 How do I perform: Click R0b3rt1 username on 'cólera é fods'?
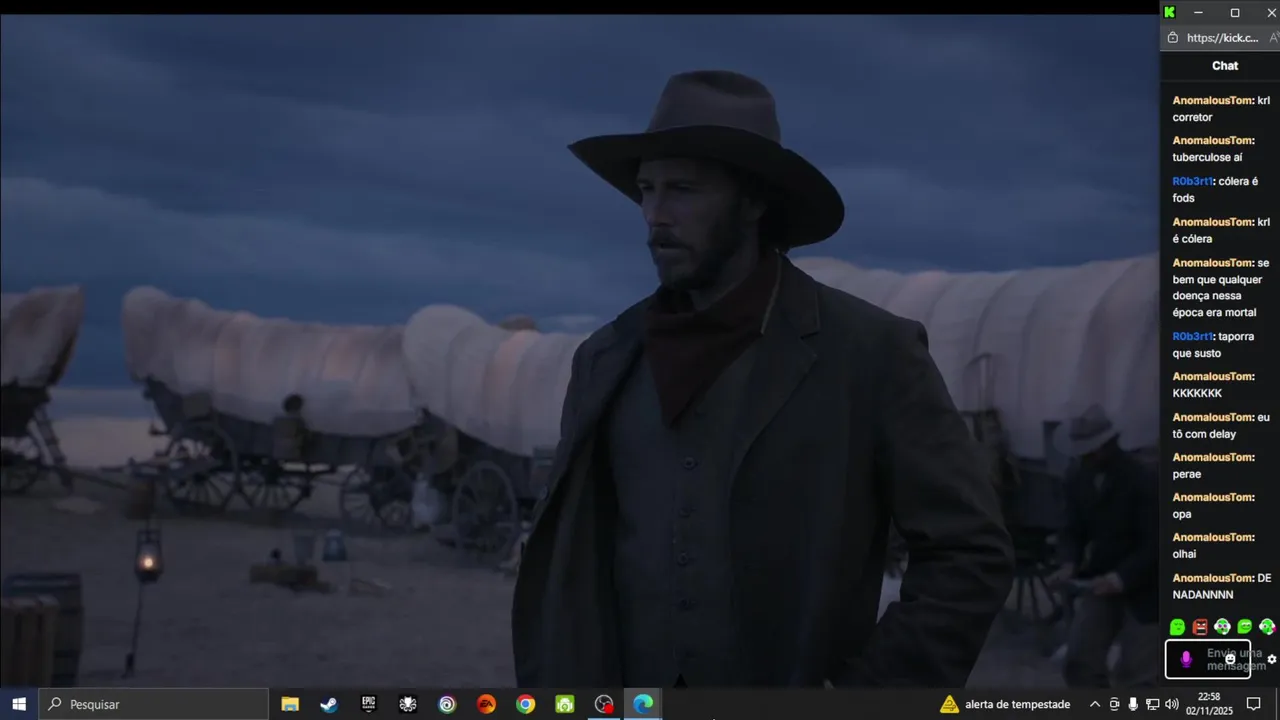pyautogui.click(x=1194, y=181)
